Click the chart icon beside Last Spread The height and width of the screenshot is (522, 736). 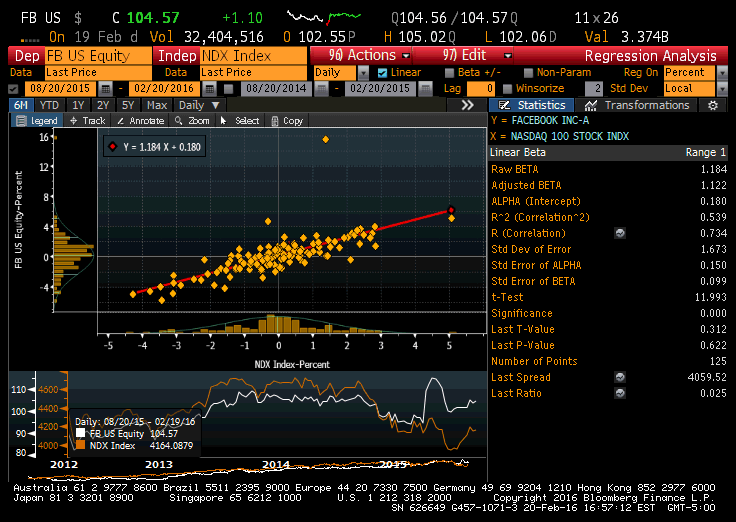pyautogui.click(x=620, y=377)
